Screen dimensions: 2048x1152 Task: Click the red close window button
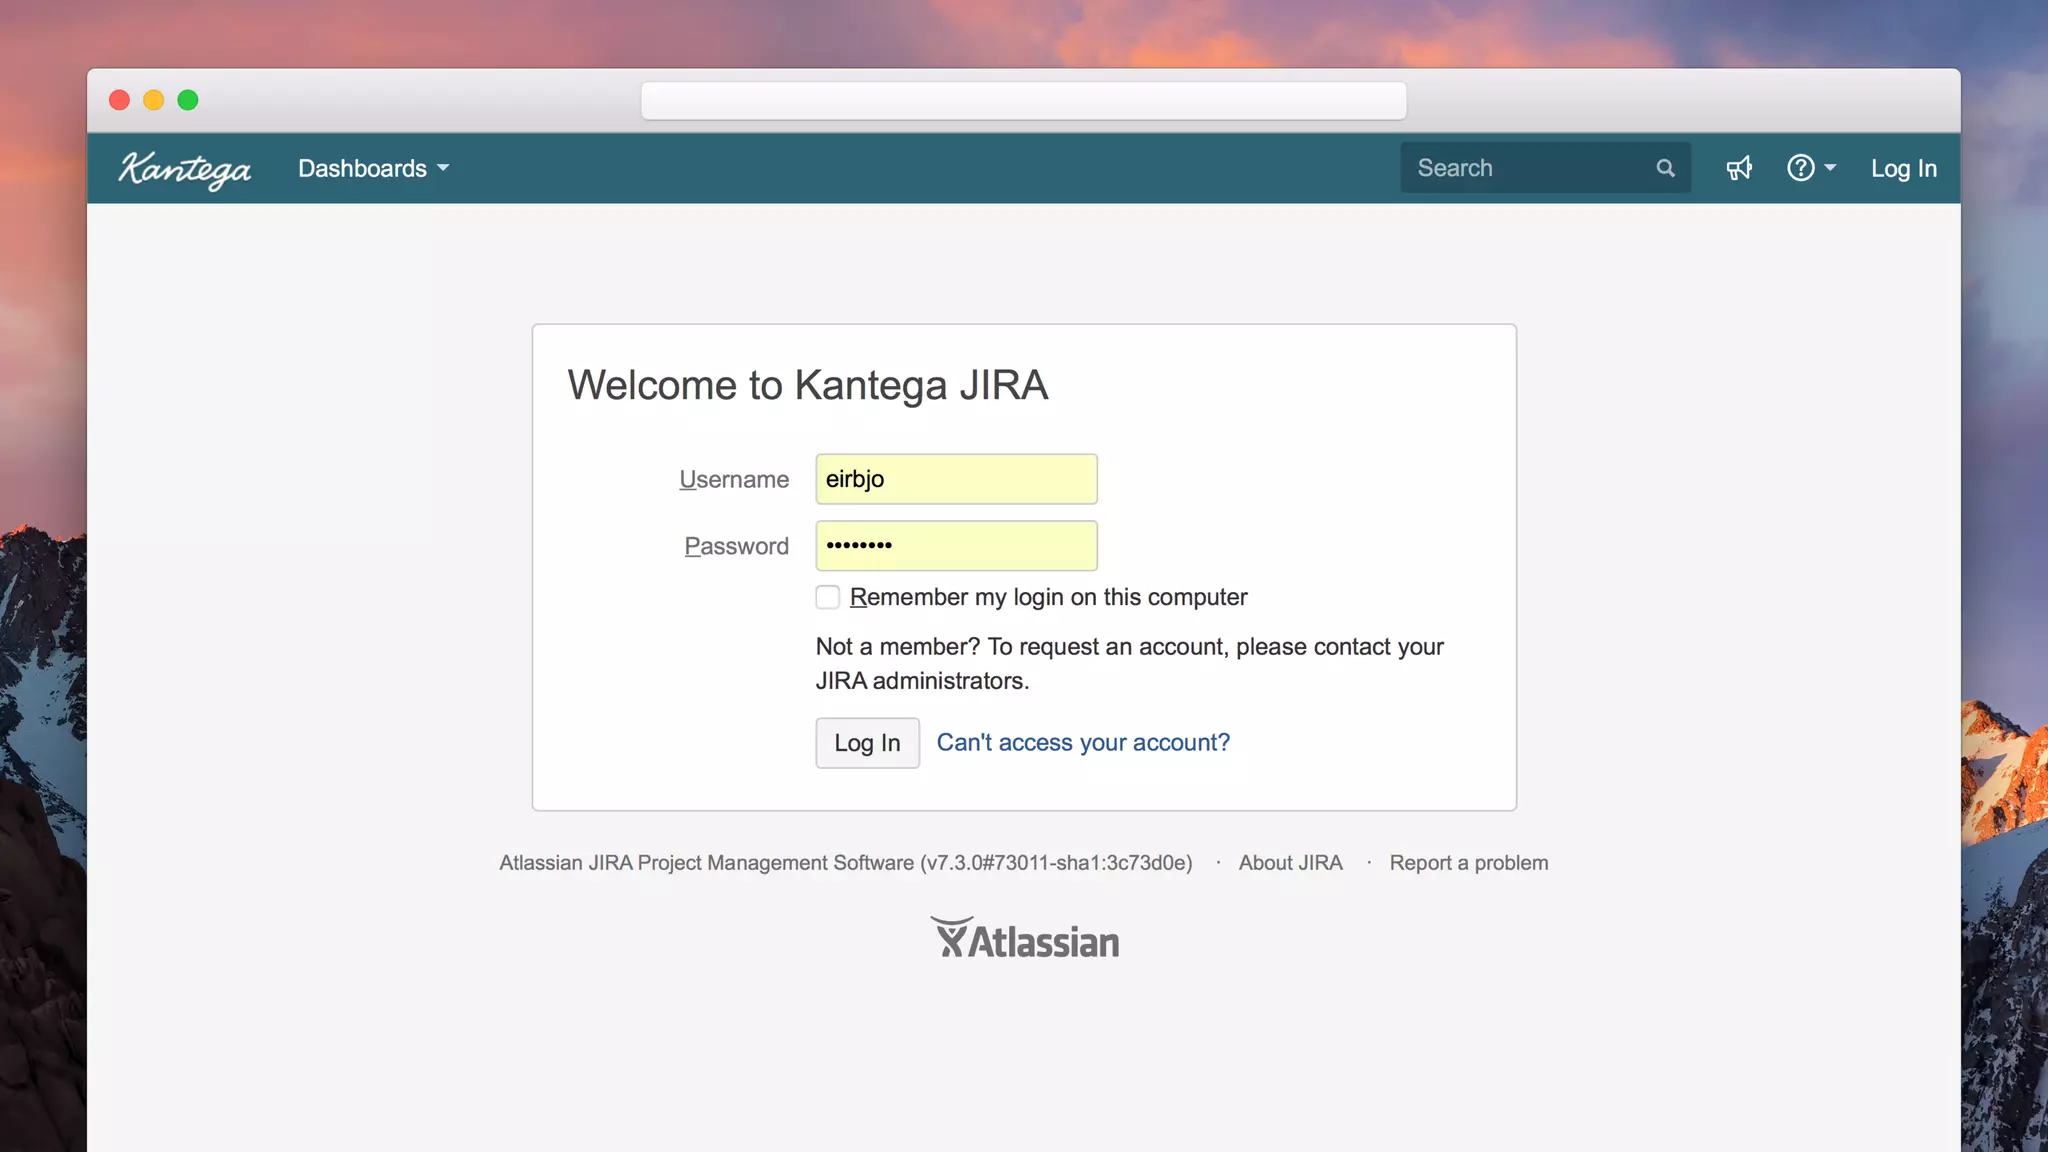119,100
